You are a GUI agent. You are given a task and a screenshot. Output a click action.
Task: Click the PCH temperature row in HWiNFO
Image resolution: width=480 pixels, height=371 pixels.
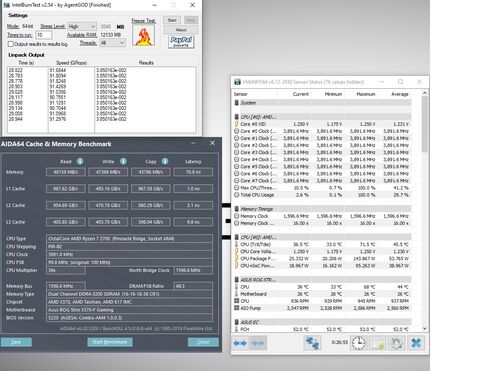point(322,329)
